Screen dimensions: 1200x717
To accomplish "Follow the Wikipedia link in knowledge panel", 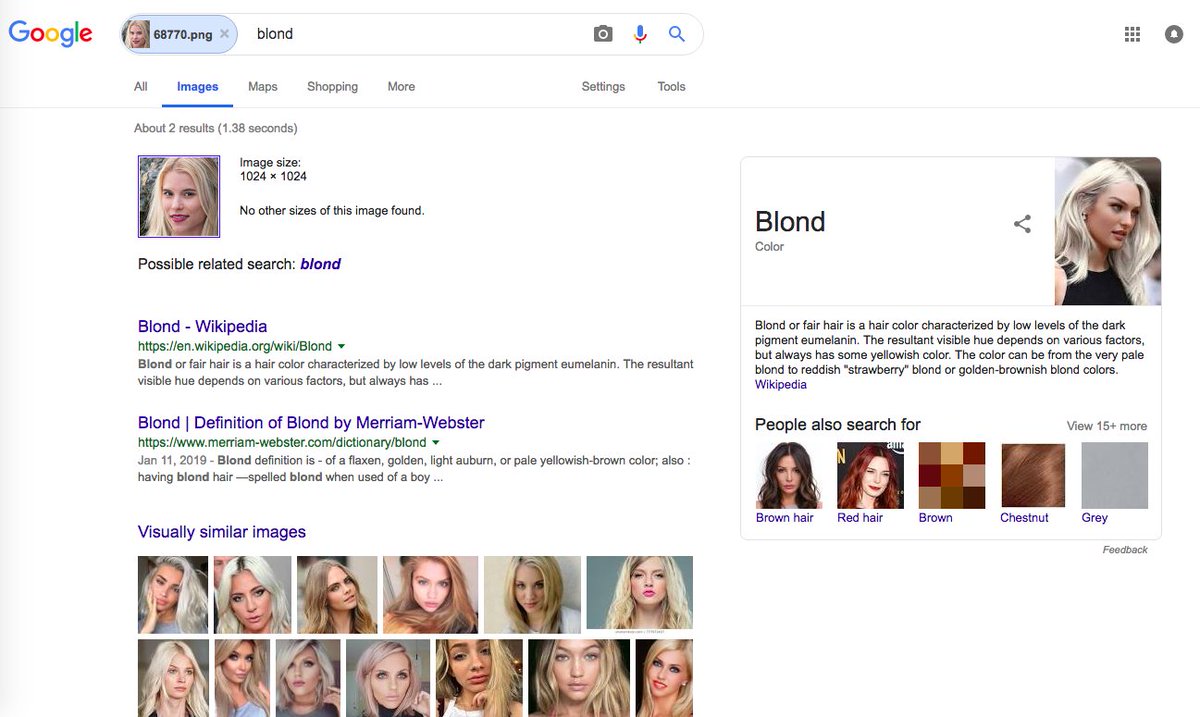I will (781, 384).
